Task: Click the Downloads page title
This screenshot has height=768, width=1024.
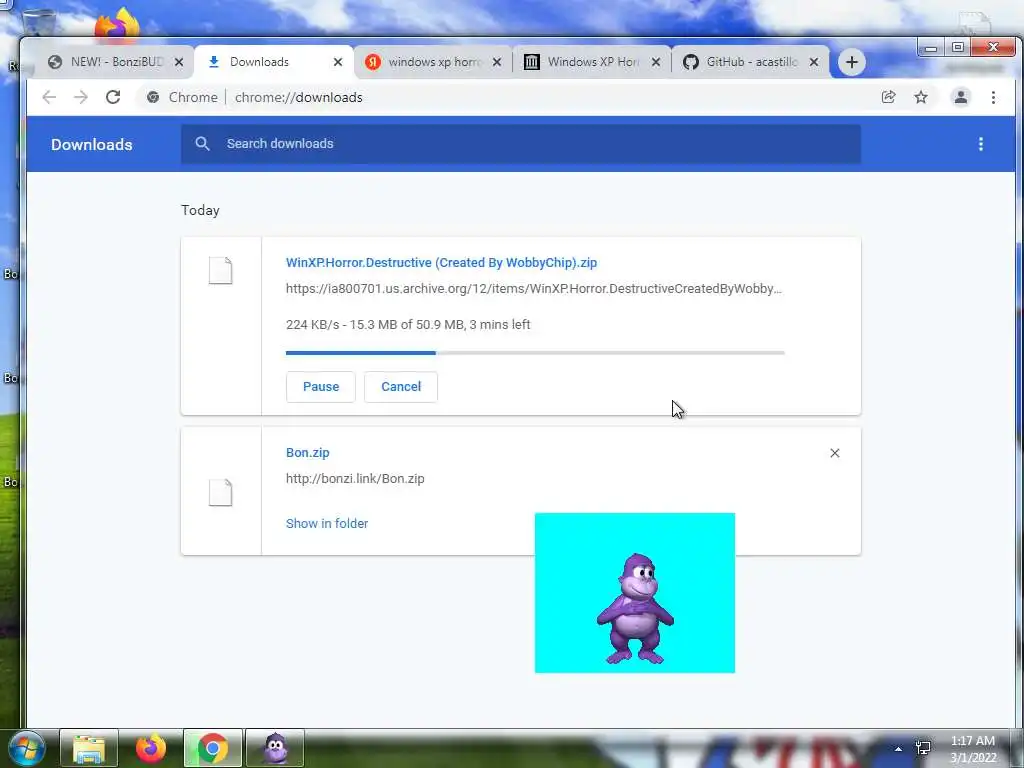Action: click(92, 144)
